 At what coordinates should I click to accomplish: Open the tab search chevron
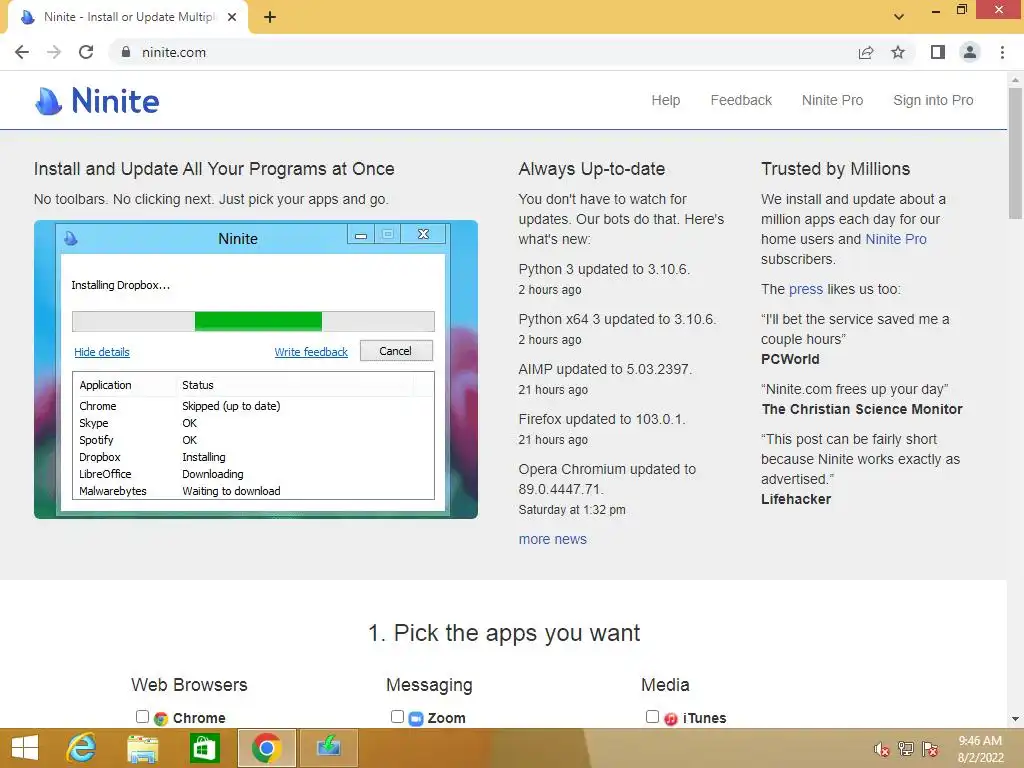click(899, 17)
